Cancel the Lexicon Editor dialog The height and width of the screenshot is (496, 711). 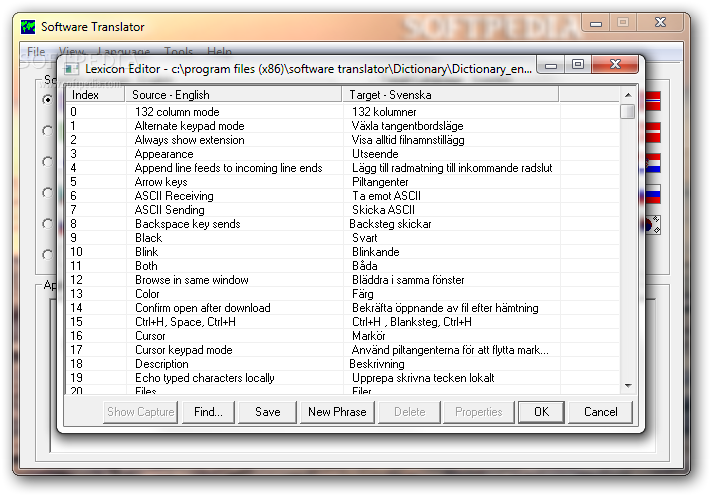pos(600,412)
